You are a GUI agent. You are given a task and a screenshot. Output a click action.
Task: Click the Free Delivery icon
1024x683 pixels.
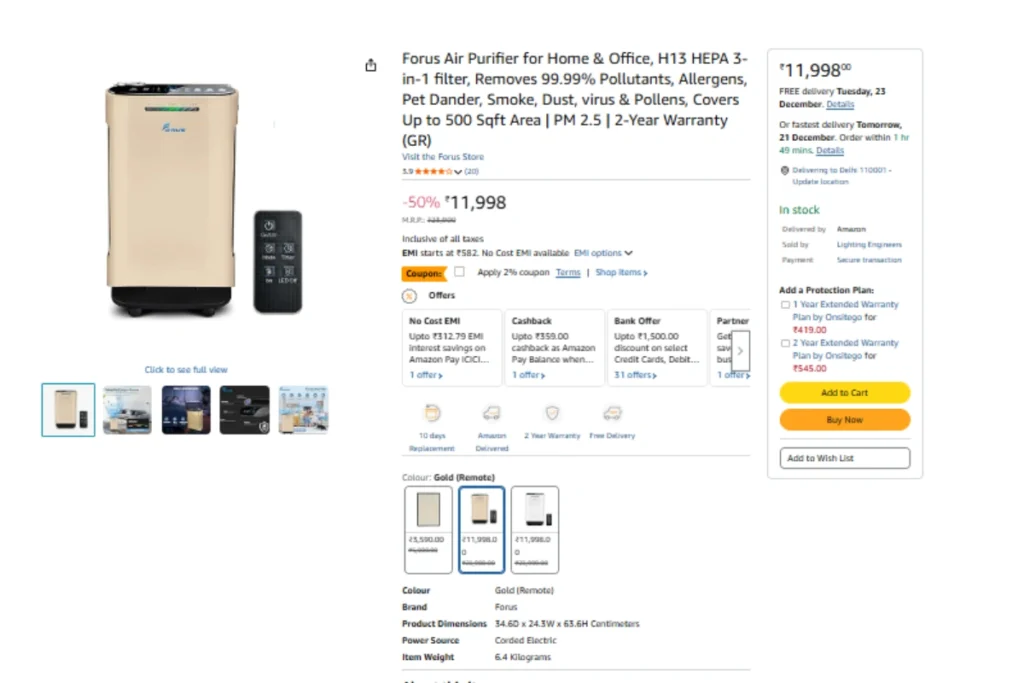pos(612,413)
